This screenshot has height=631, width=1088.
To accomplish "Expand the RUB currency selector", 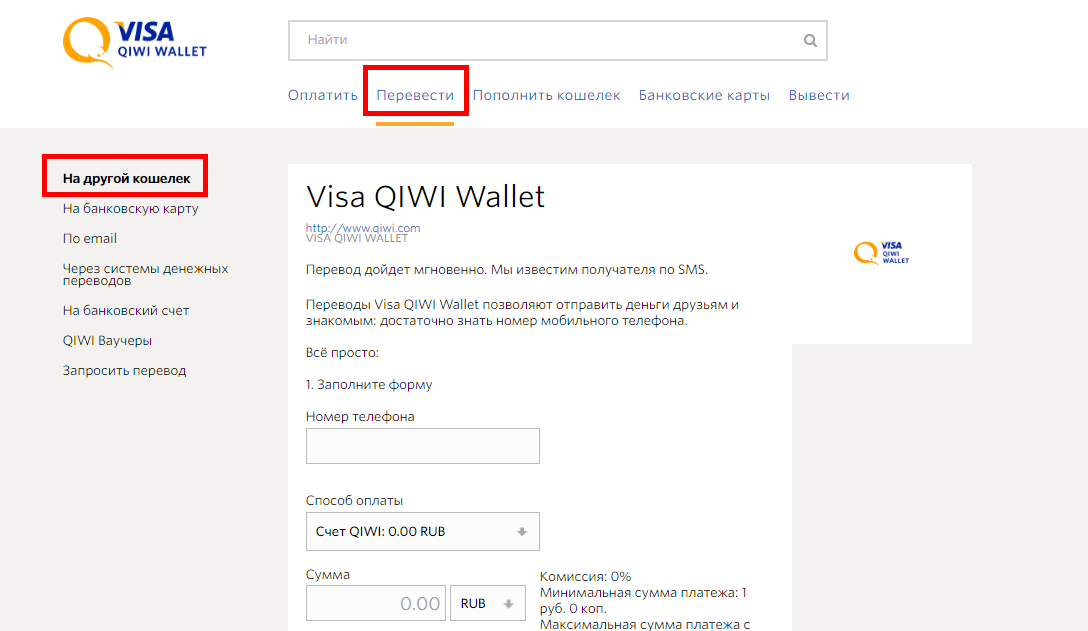I will pyautogui.click(x=488, y=603).
